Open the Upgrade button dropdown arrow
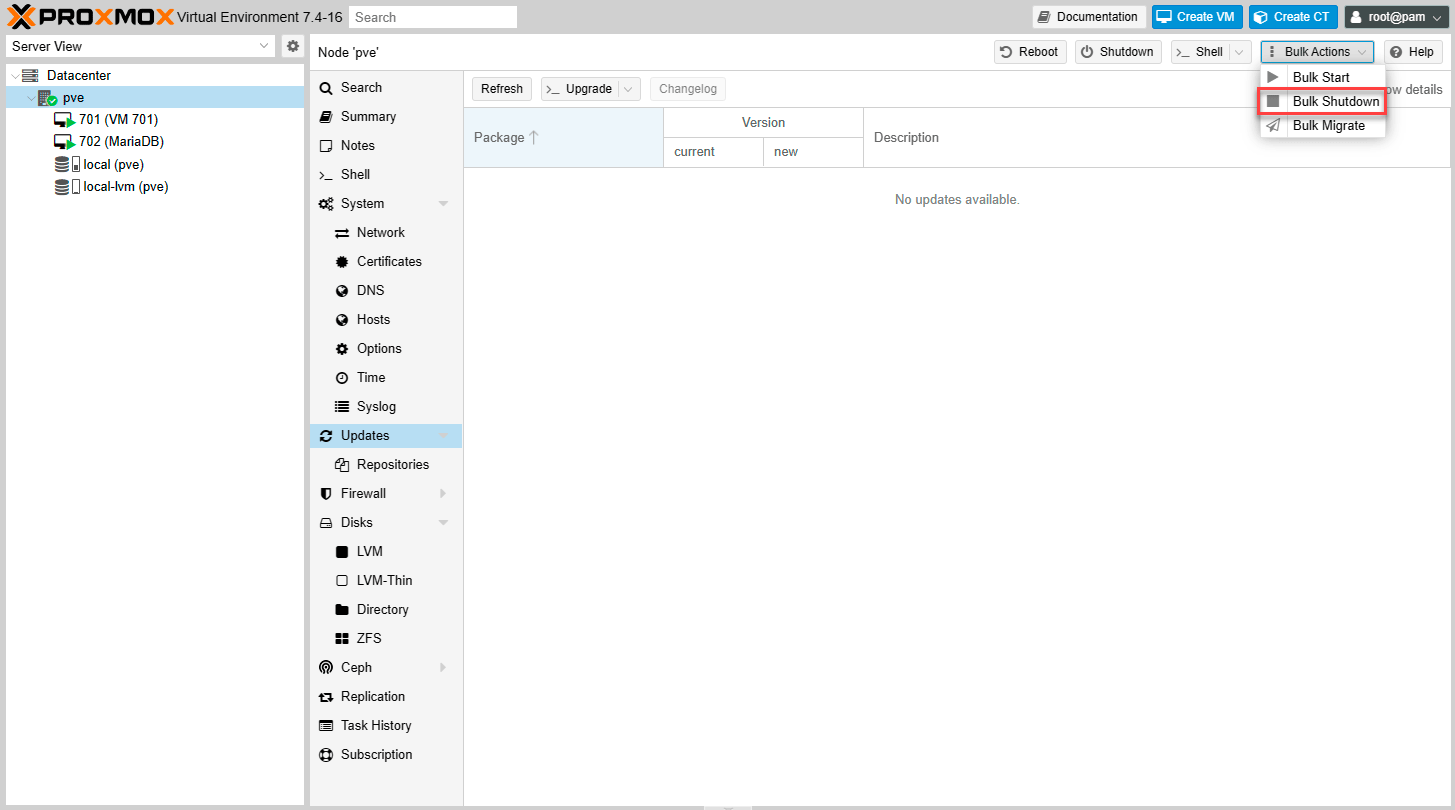Viewport: 1455px width, 810px height. 629,89
